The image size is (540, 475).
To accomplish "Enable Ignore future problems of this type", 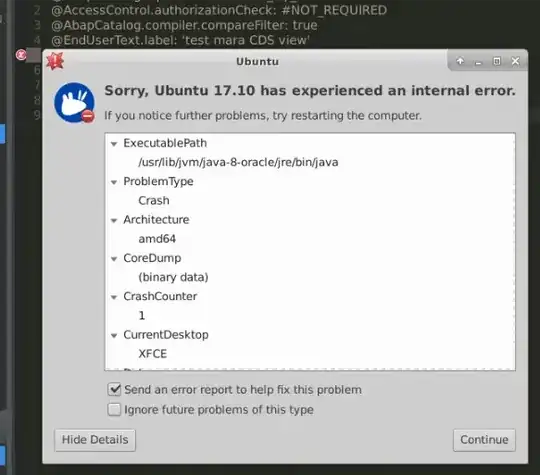I will [x=114, y=410].
